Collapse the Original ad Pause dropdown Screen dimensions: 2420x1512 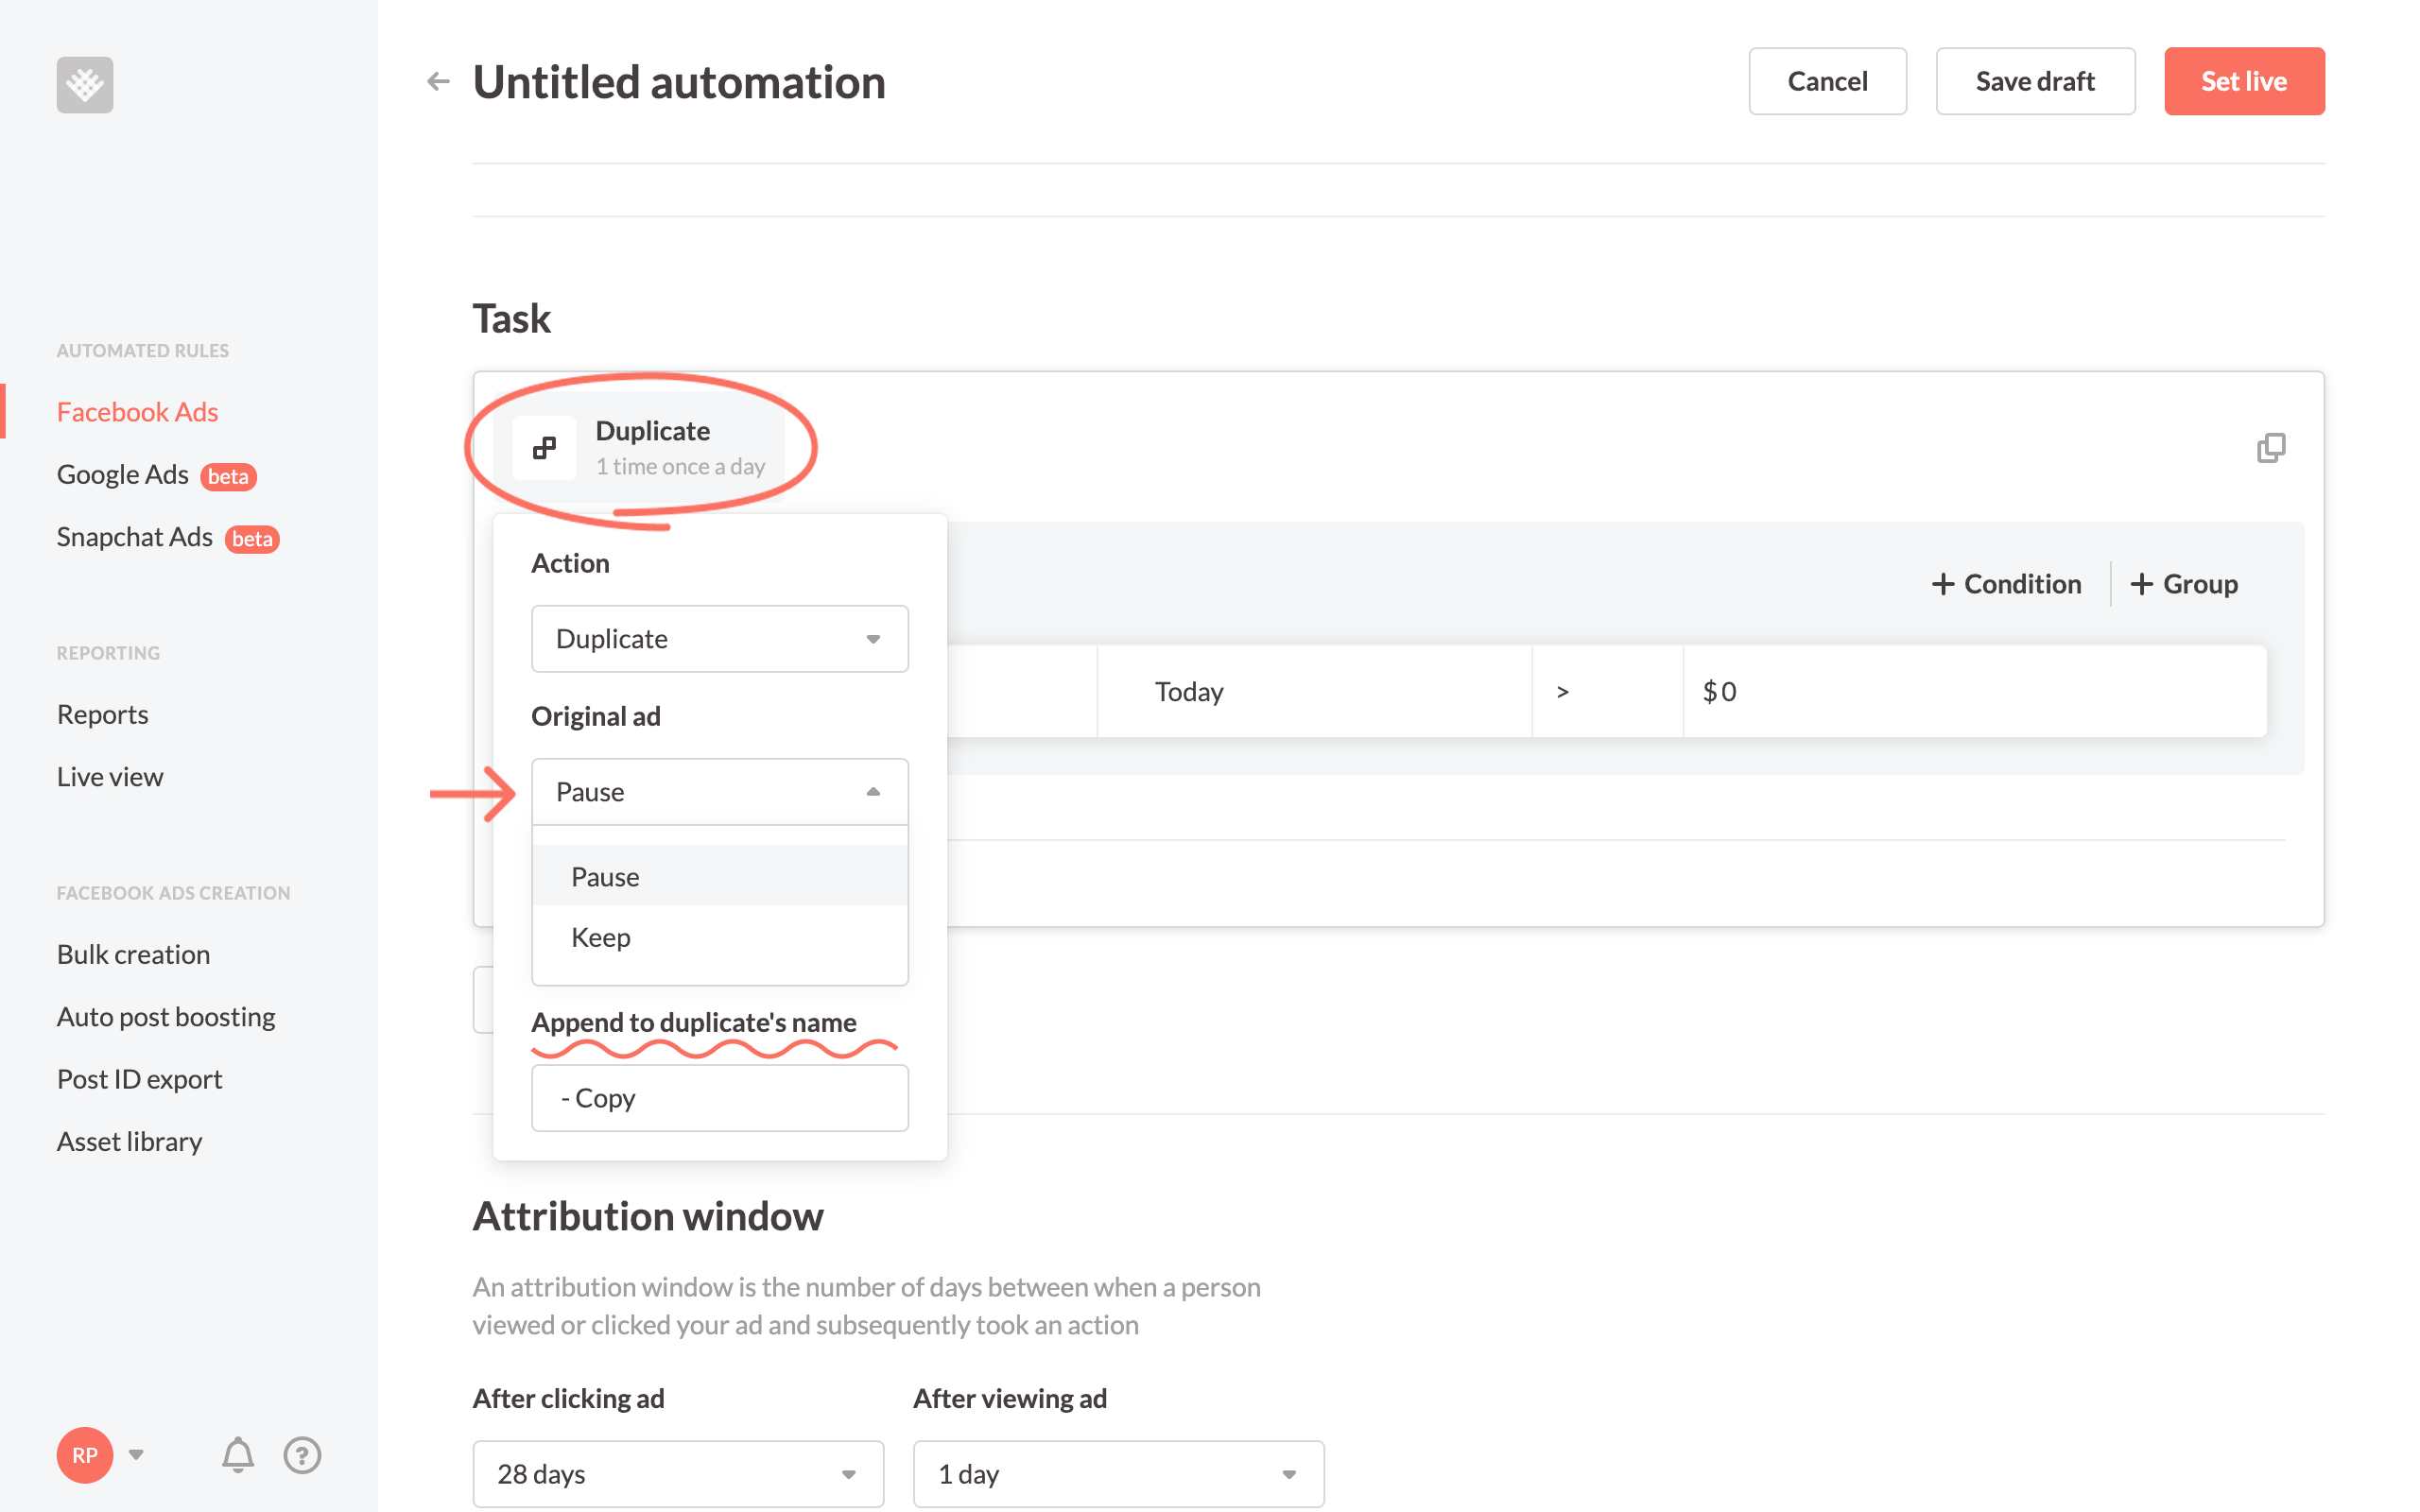tap(720, 792)
